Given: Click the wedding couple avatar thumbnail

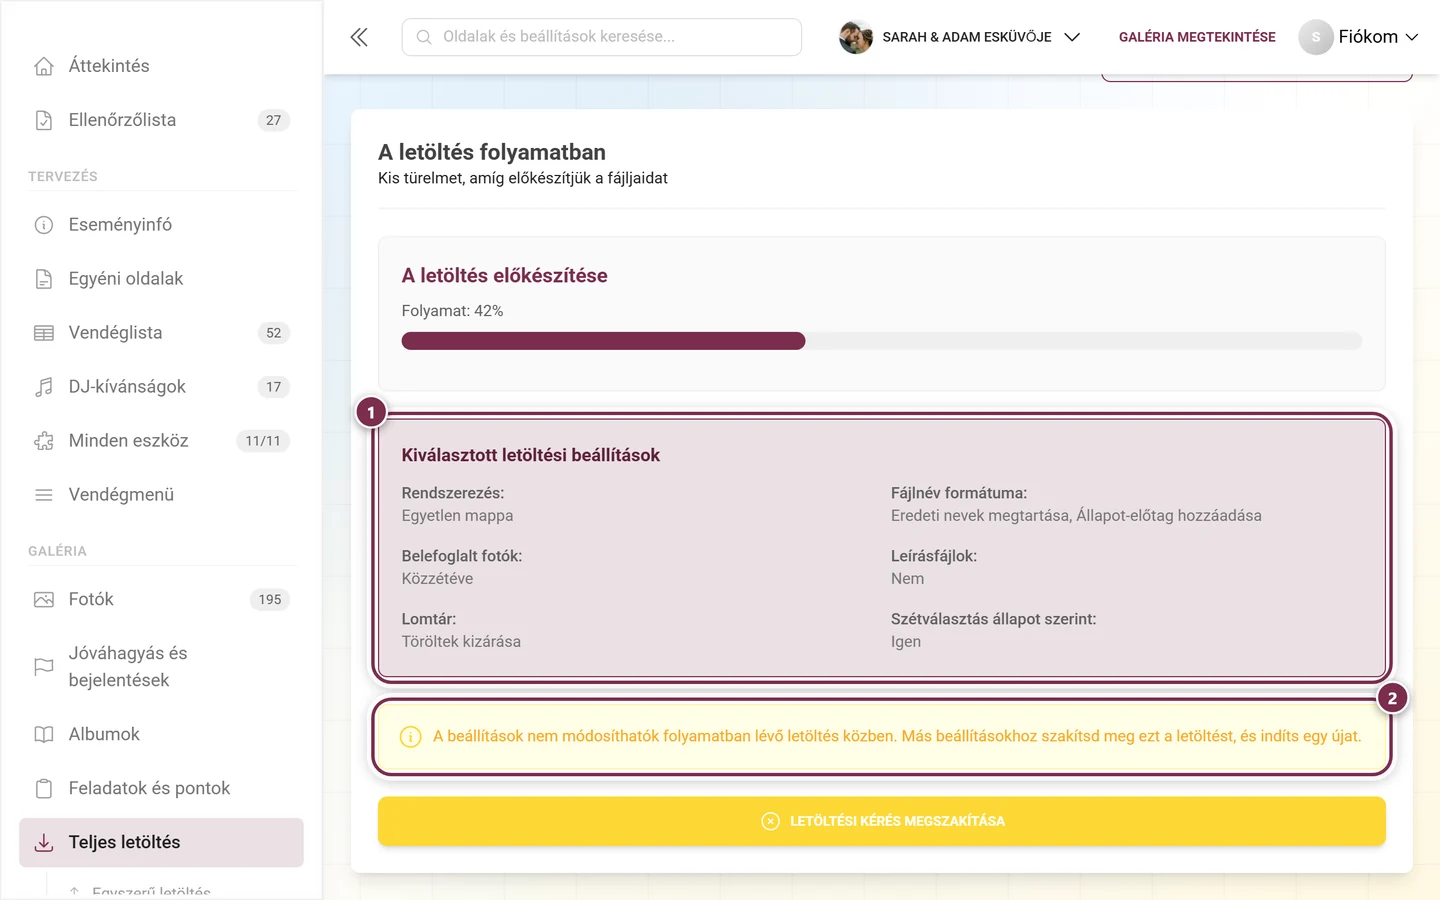Looking at the screenshot, I should 856,37.
